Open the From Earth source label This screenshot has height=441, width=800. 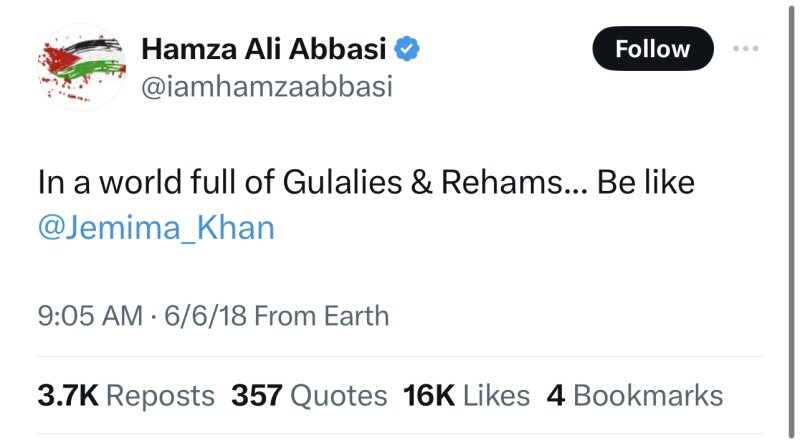322,317
